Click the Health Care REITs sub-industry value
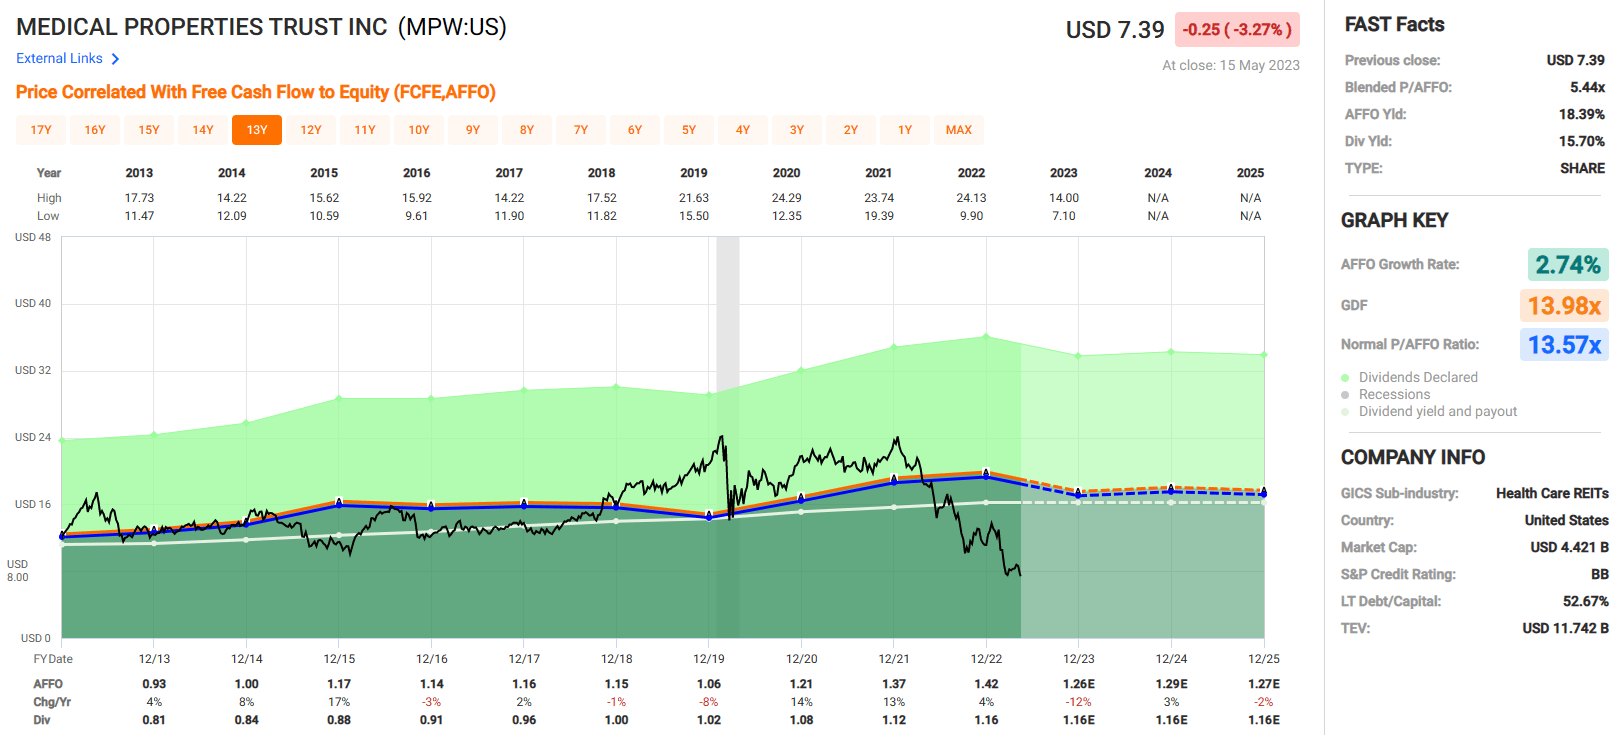 pyautogui.click(x=1552, y=493)
